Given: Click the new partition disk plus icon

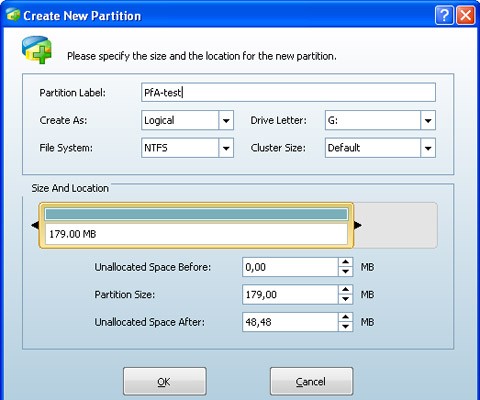Looking at the screenshot, I should [x=37, y=50].
